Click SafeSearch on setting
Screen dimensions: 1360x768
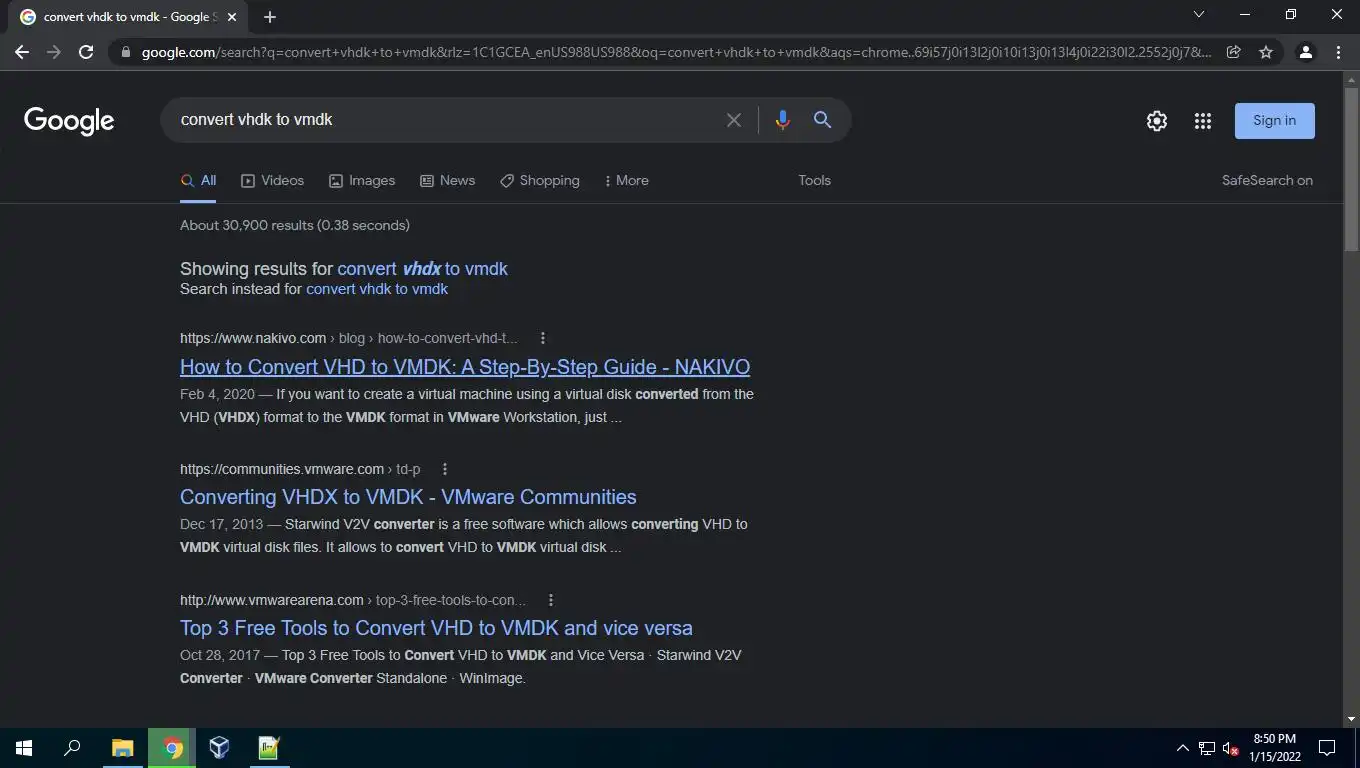(1267, 181)
